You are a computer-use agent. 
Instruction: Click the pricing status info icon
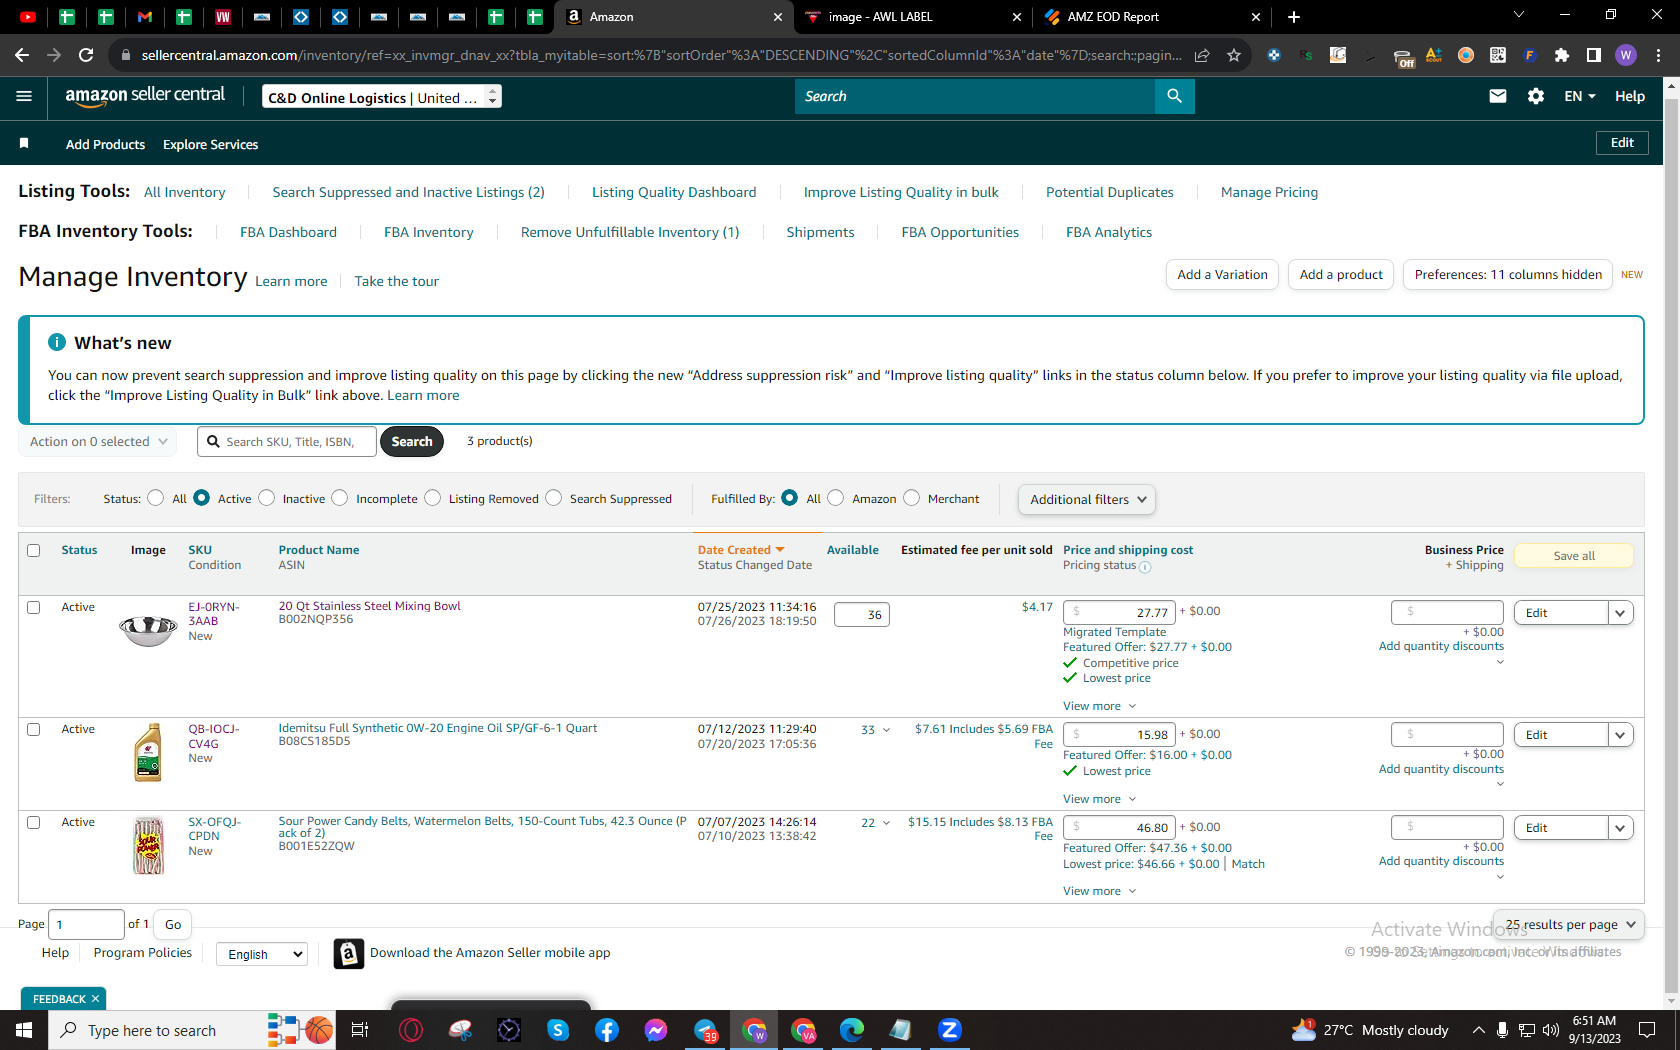[x=1145, y=567]
